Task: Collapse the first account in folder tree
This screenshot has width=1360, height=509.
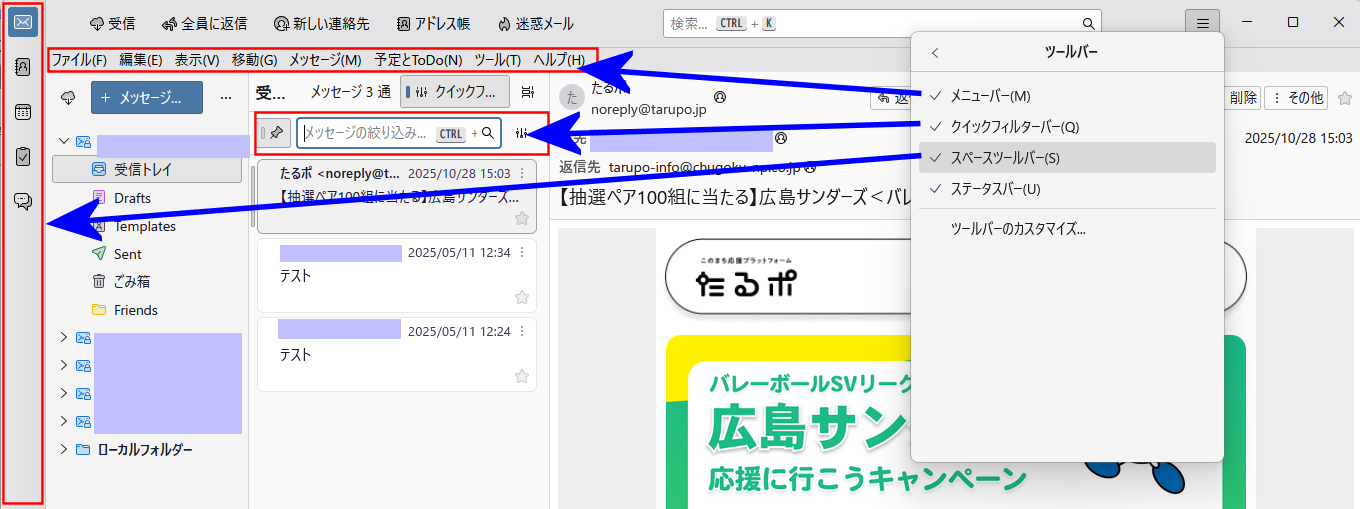Action: 64,142
